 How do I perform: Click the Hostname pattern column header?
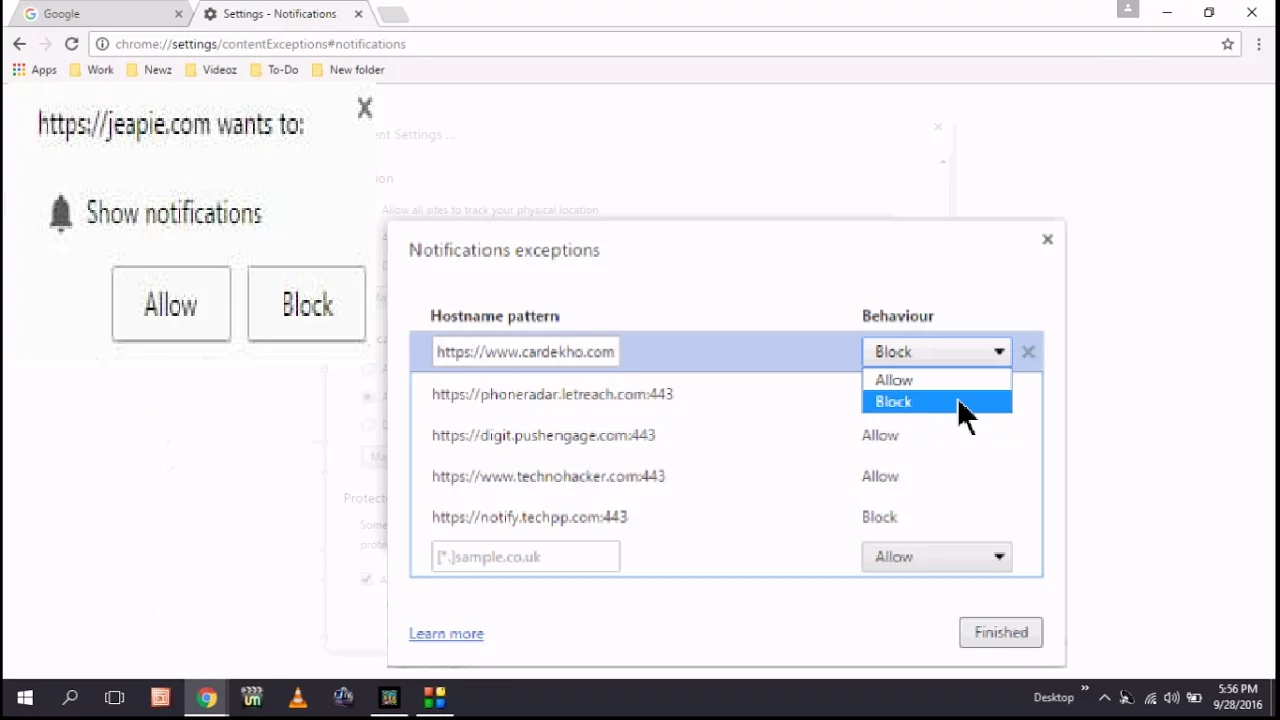tap(495, 316)
